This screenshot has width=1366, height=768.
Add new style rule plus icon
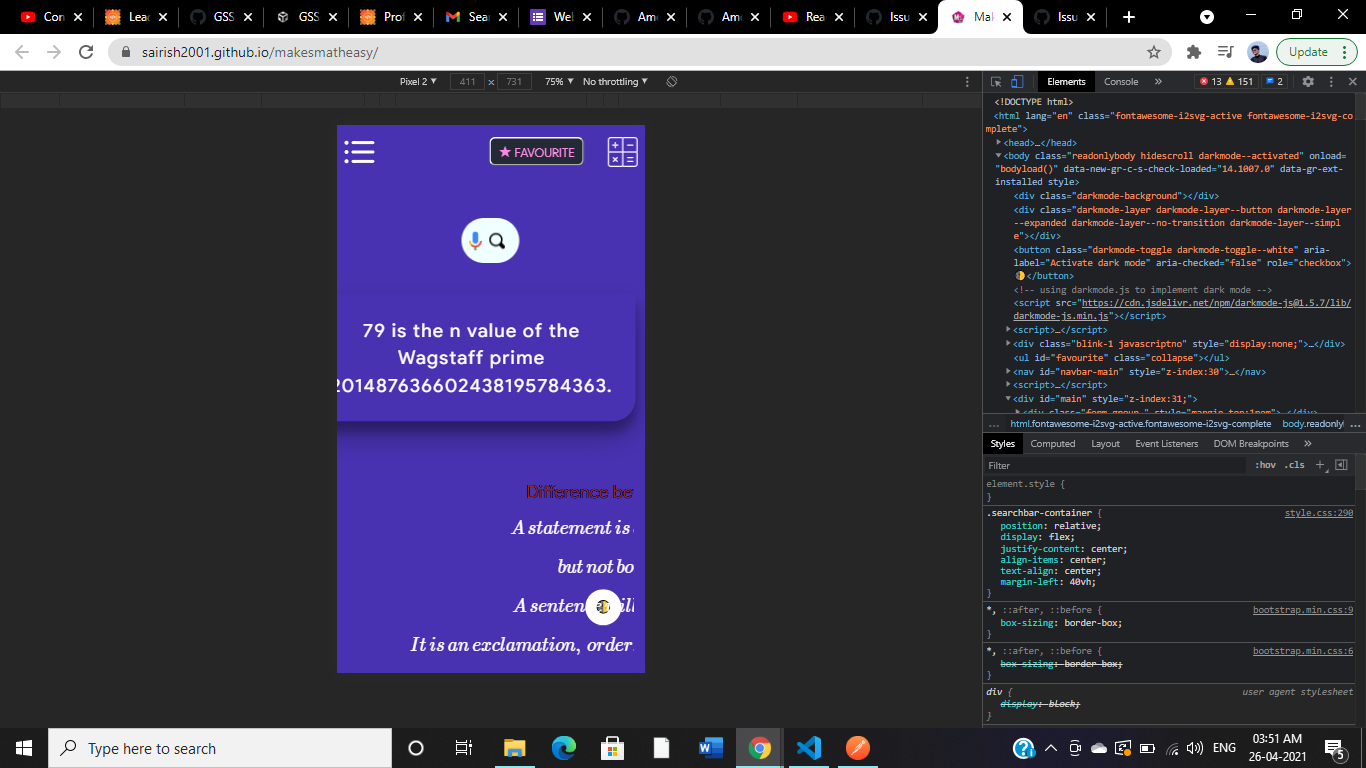point(1321,465)
